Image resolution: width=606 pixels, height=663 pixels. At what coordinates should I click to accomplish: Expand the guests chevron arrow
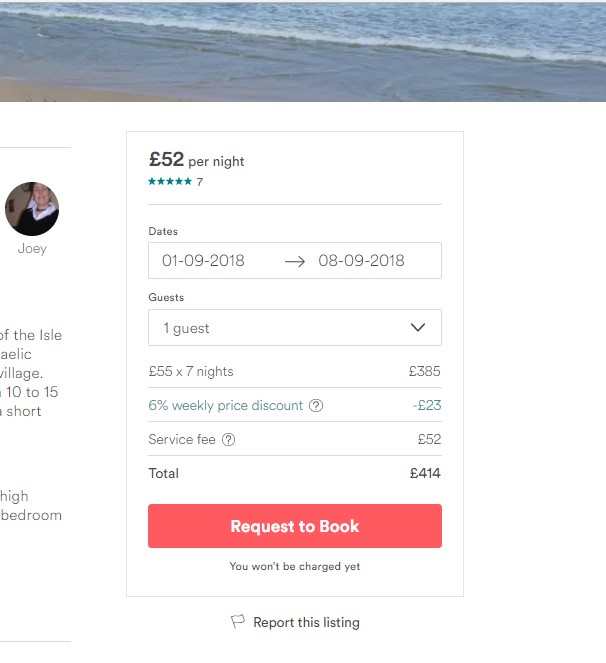coord(418,328)
